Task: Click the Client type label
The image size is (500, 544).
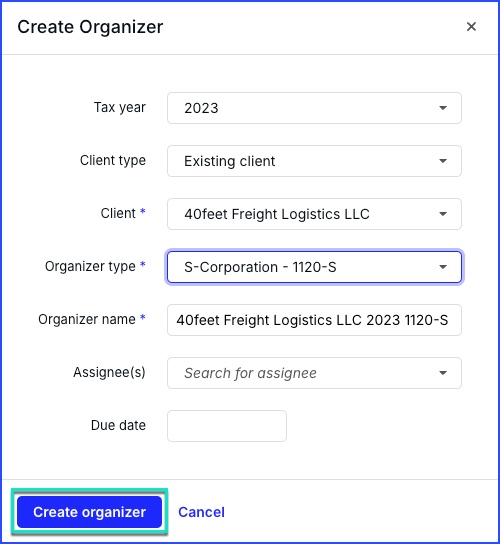Action: tap(113, 161)
